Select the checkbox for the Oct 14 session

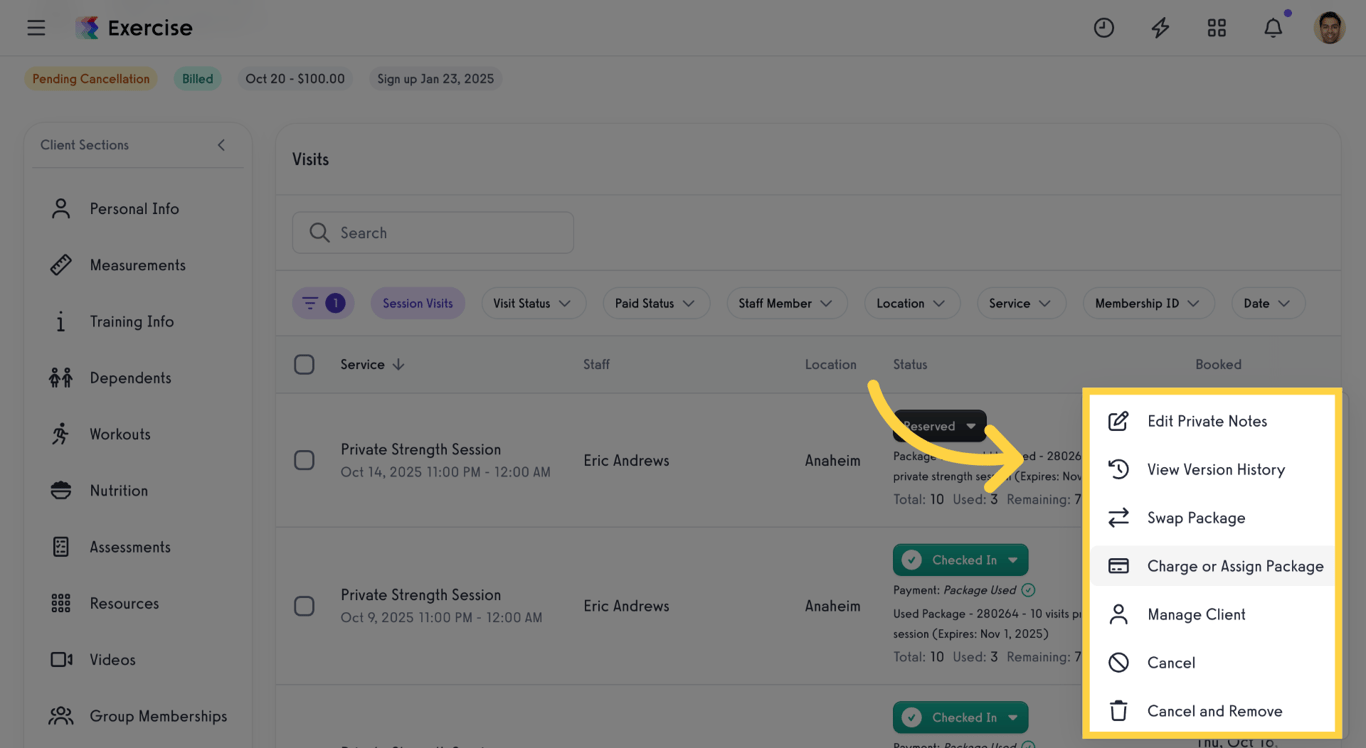point(305,460)
